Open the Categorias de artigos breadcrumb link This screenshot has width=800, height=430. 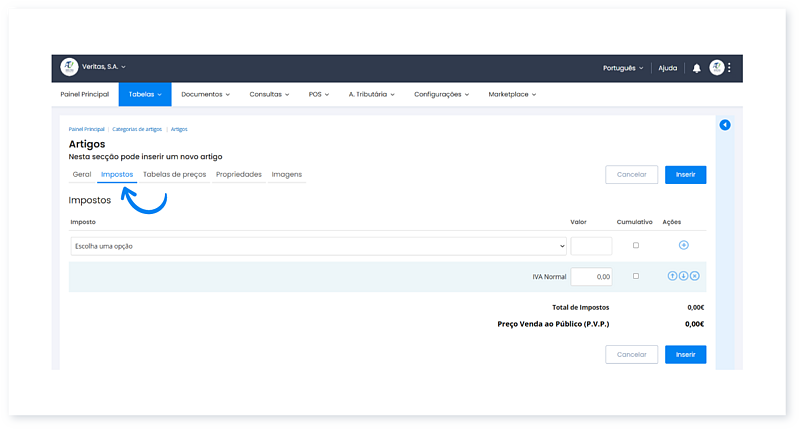139,129
